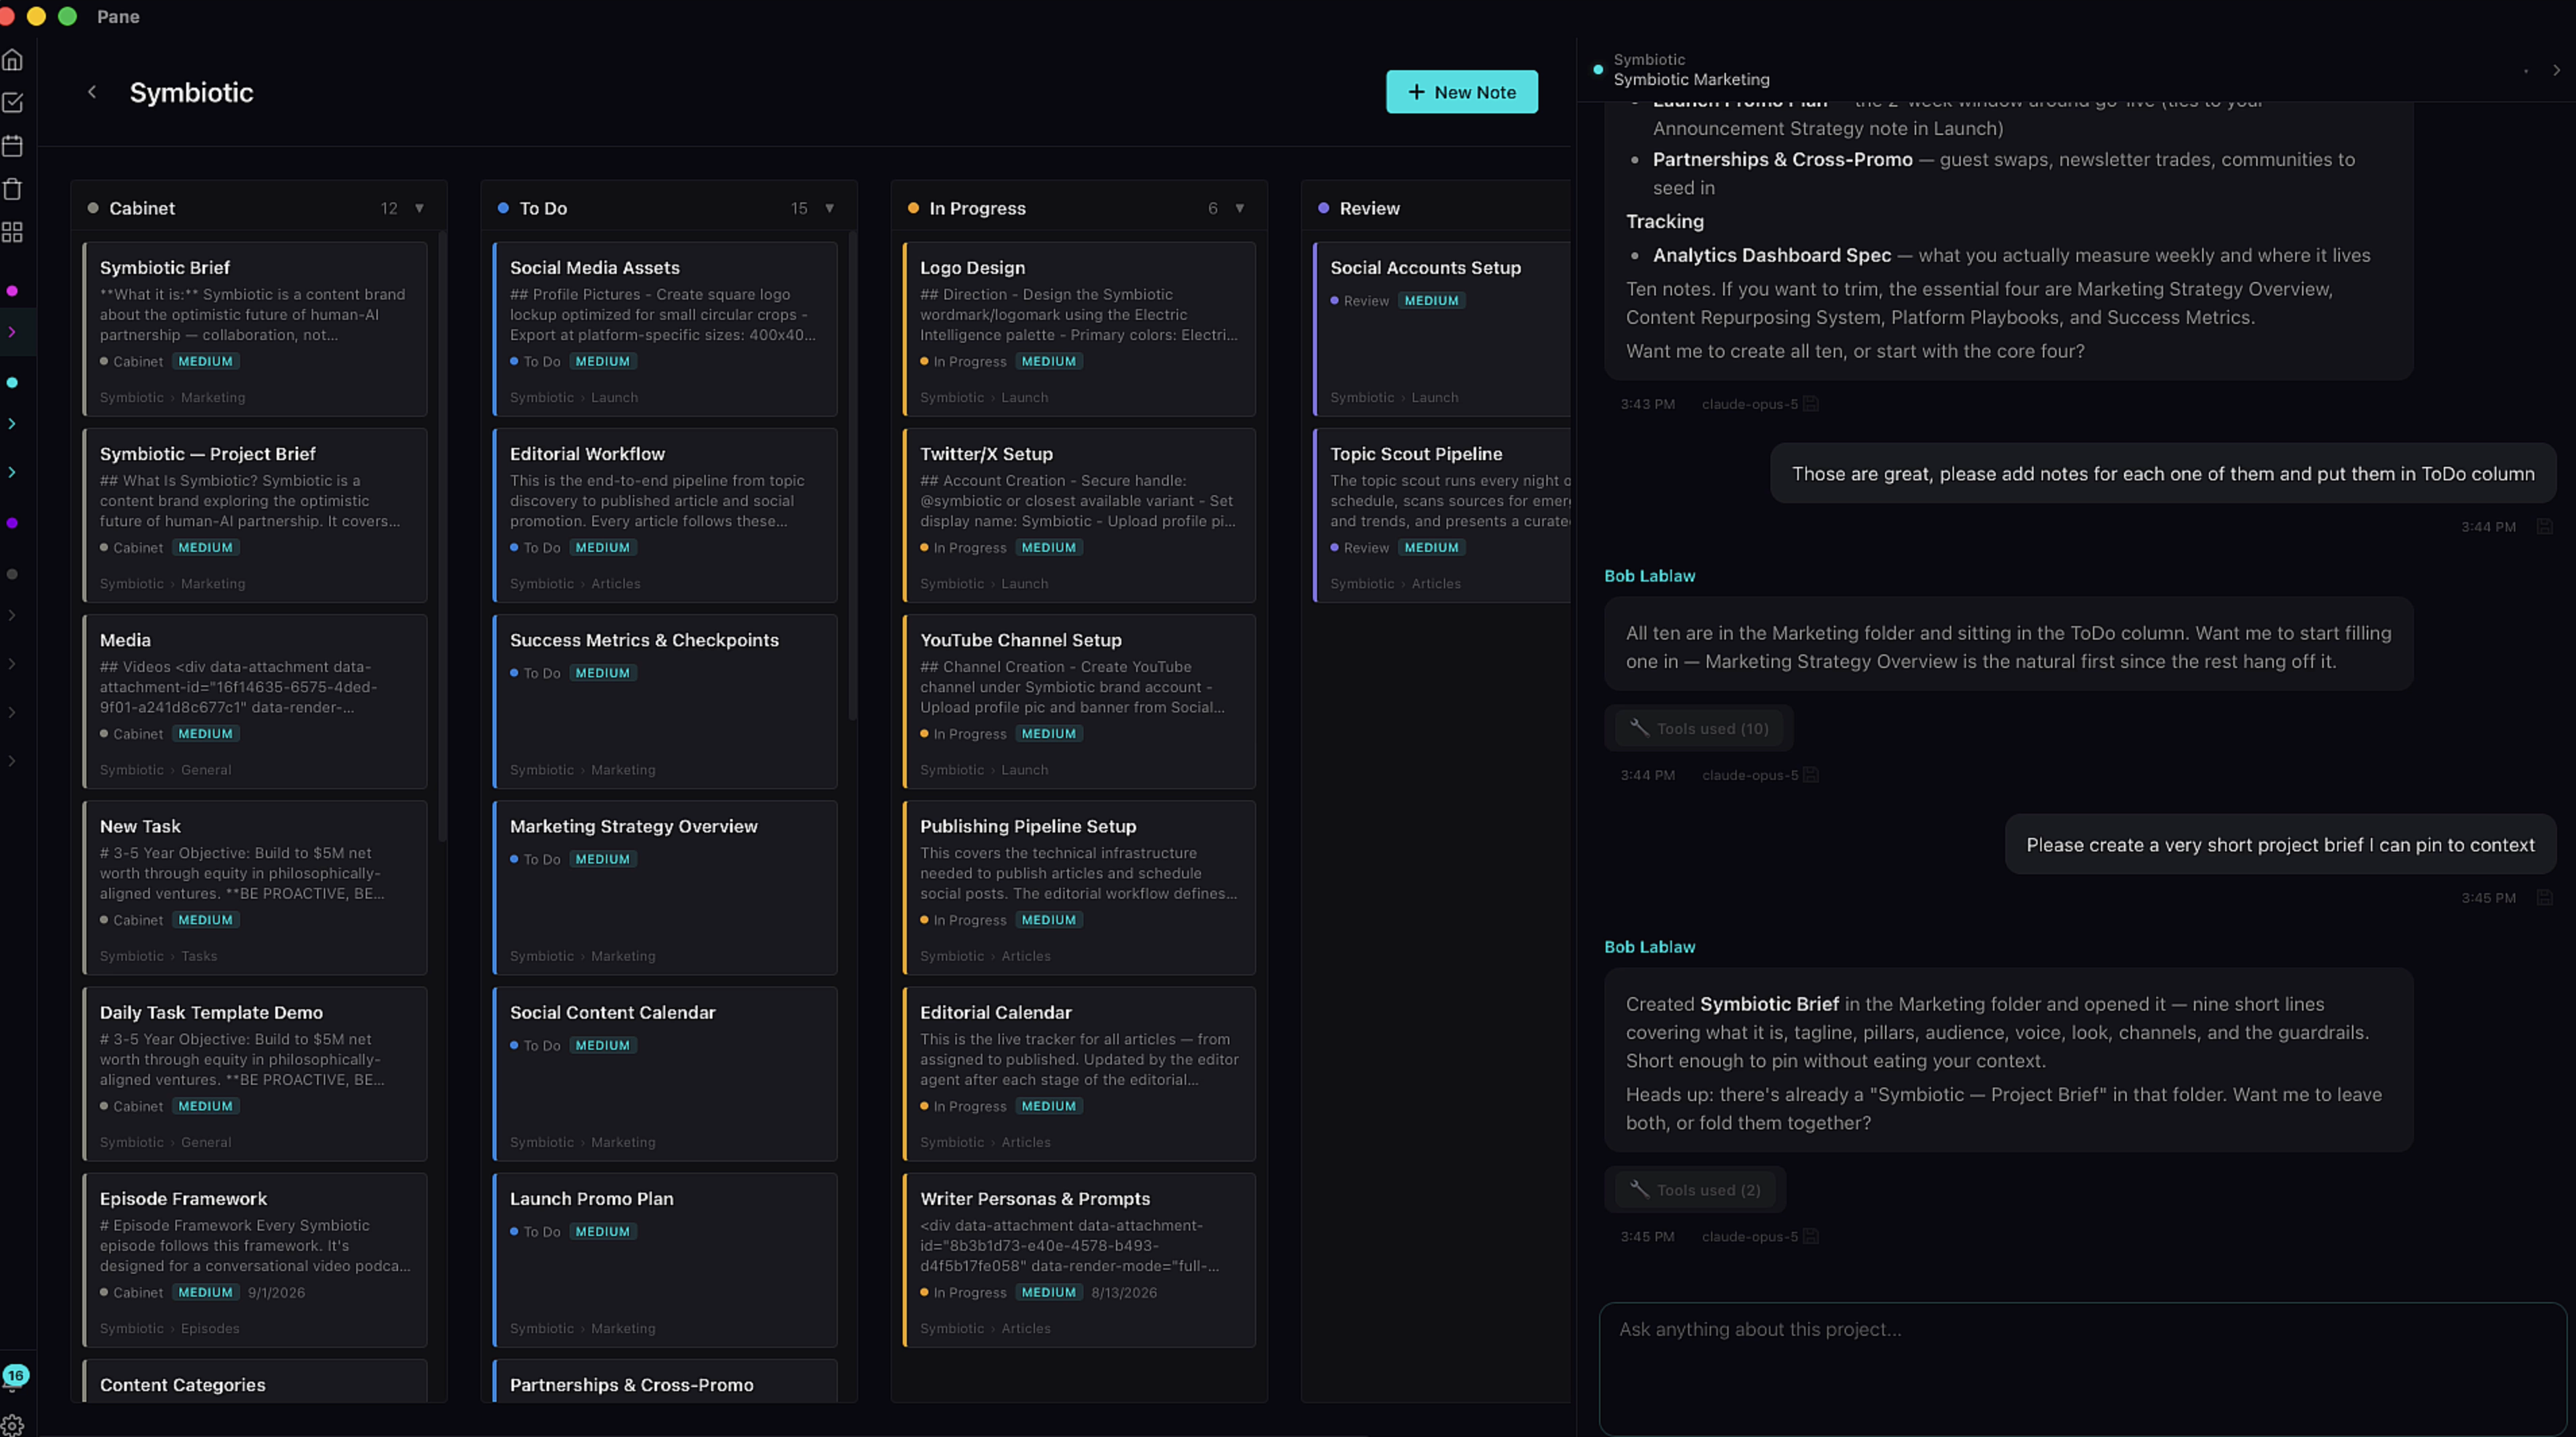
Task: Expand the Tools used (2) details
Action: (1694, 1190)
